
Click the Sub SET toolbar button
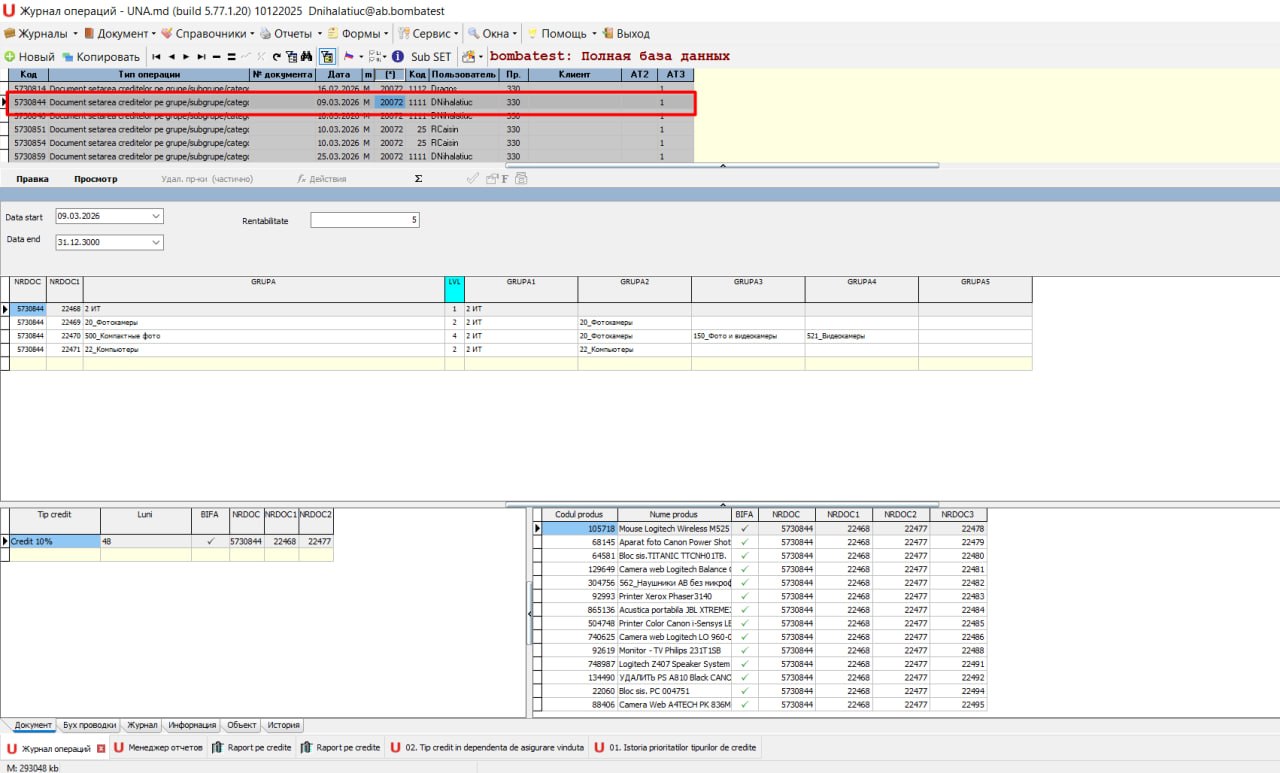click(x=431, y=57)
